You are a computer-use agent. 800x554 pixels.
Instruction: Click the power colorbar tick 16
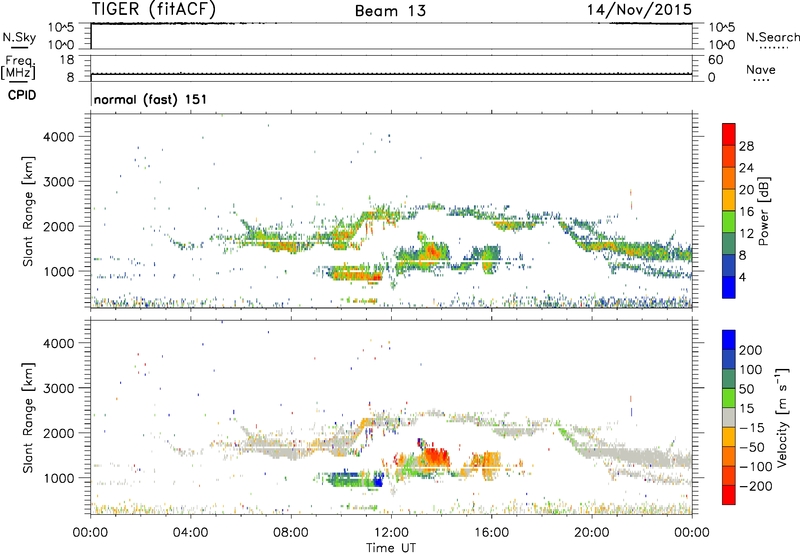click(x=746, y=212)
